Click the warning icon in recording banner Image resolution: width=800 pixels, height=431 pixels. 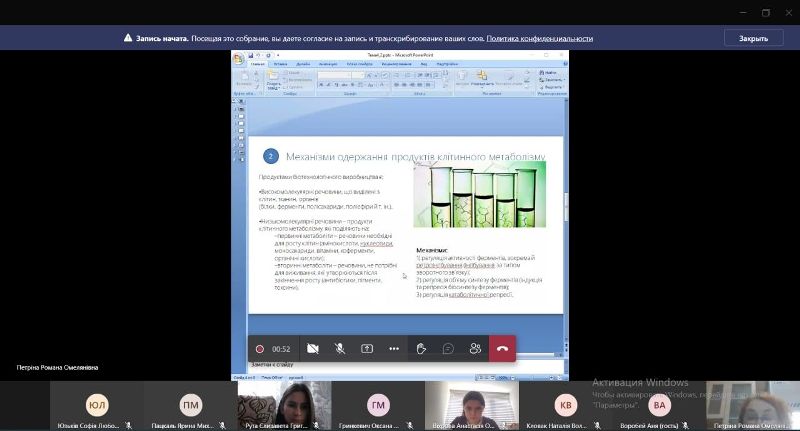(x=128, y=38)
